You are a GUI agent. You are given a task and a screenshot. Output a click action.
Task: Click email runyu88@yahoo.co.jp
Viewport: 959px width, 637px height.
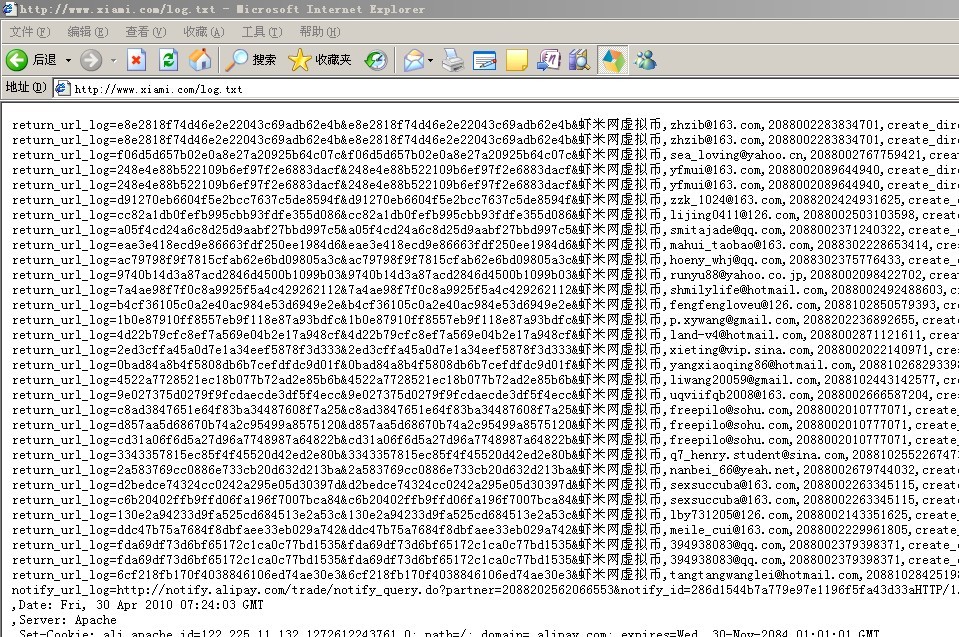tap(736, 275)
